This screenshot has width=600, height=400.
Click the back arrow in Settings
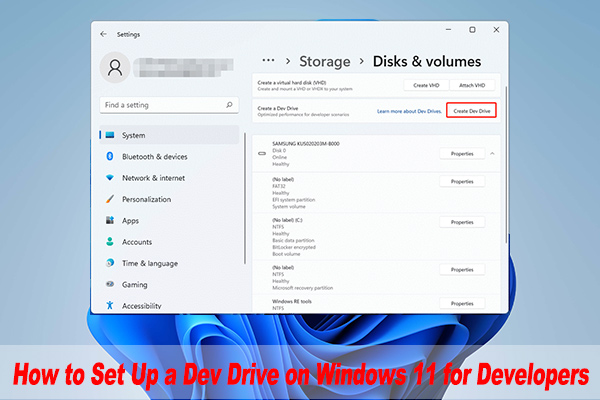coord(103,34)
